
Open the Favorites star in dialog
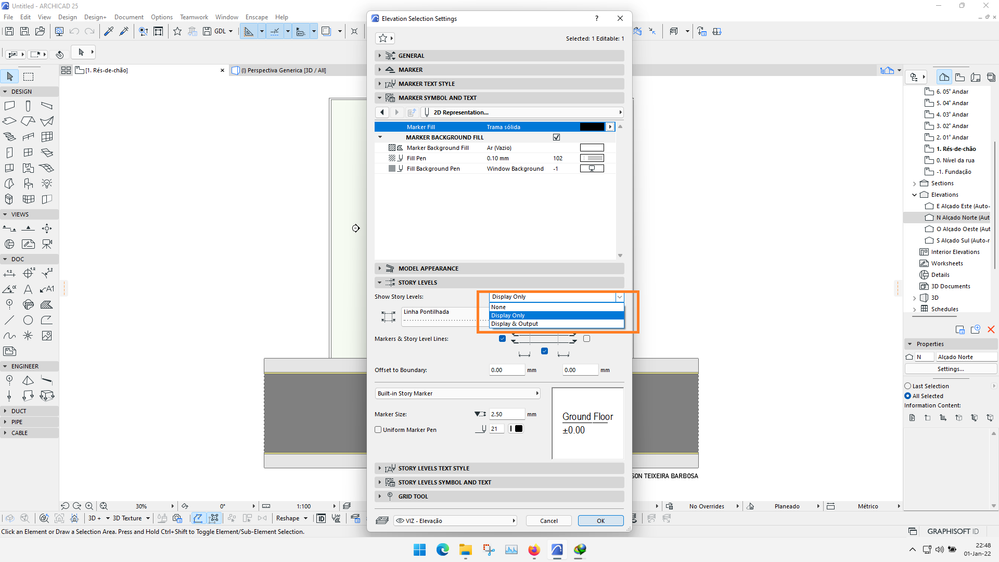point(385,38)
